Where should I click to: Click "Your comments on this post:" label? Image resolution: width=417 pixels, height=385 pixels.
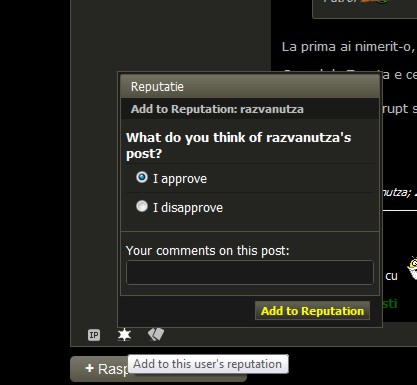tap(208, 251)
